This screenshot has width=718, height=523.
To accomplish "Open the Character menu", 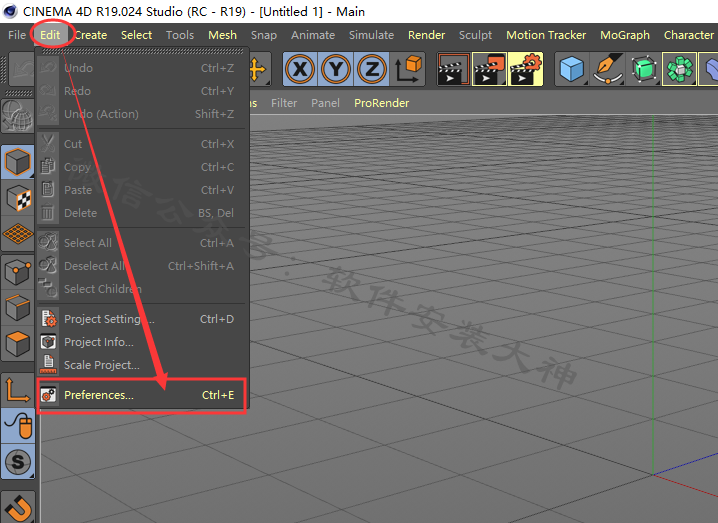I will tap(689, 35).
